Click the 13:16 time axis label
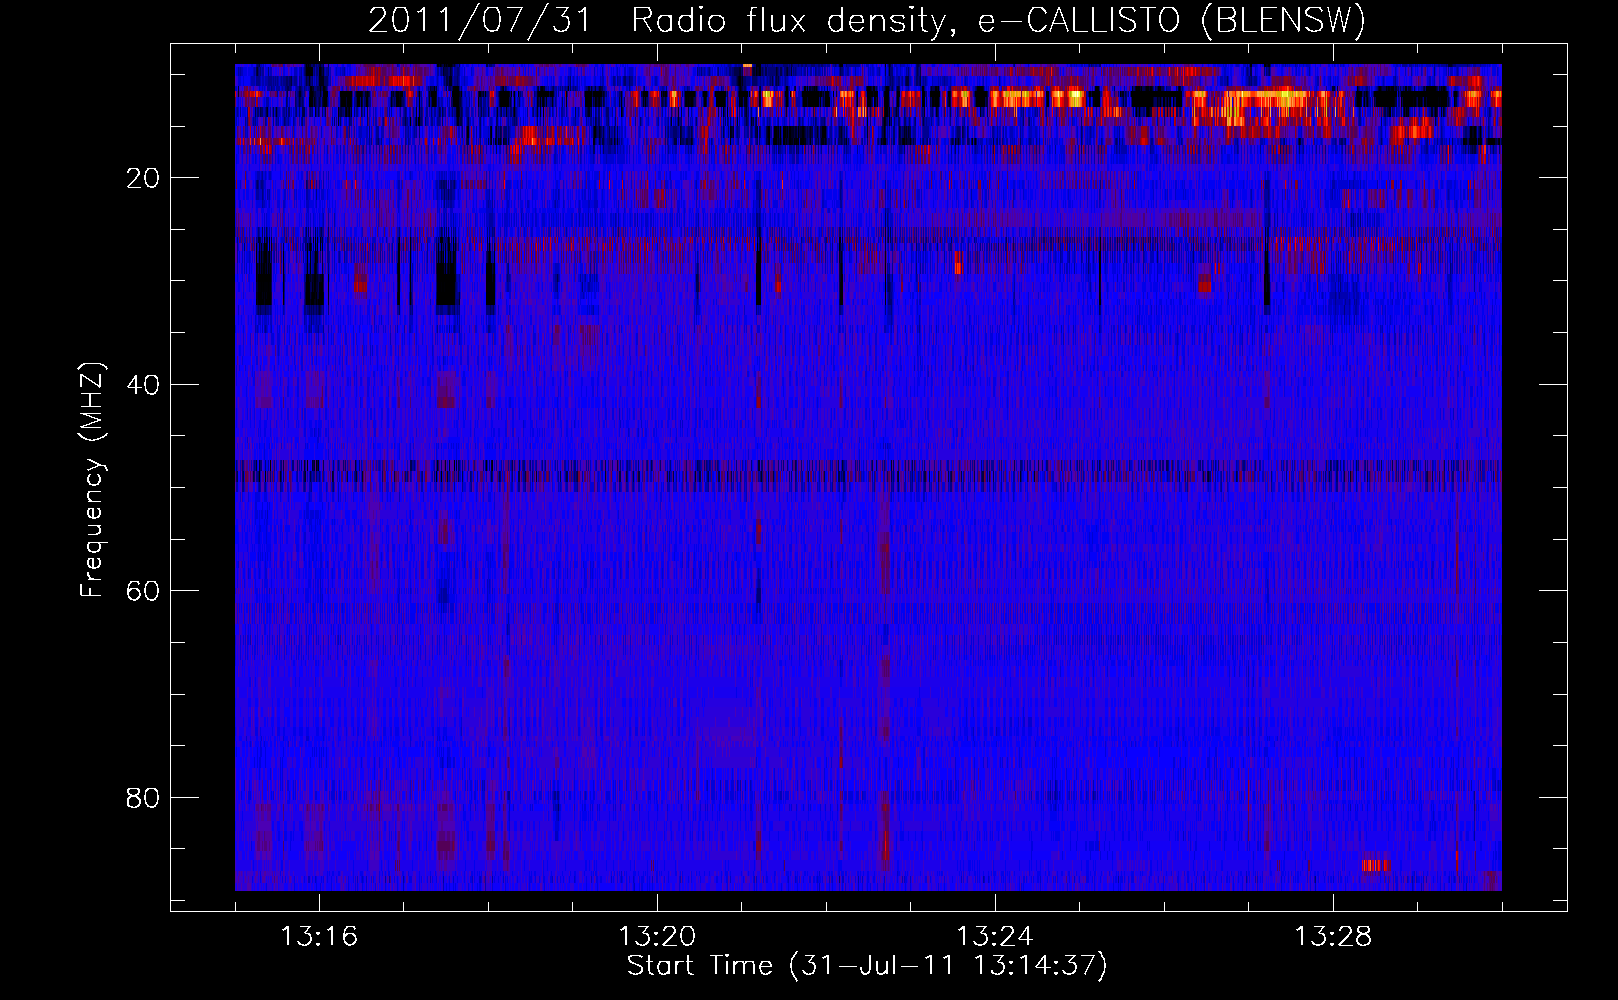 [319, 937]
